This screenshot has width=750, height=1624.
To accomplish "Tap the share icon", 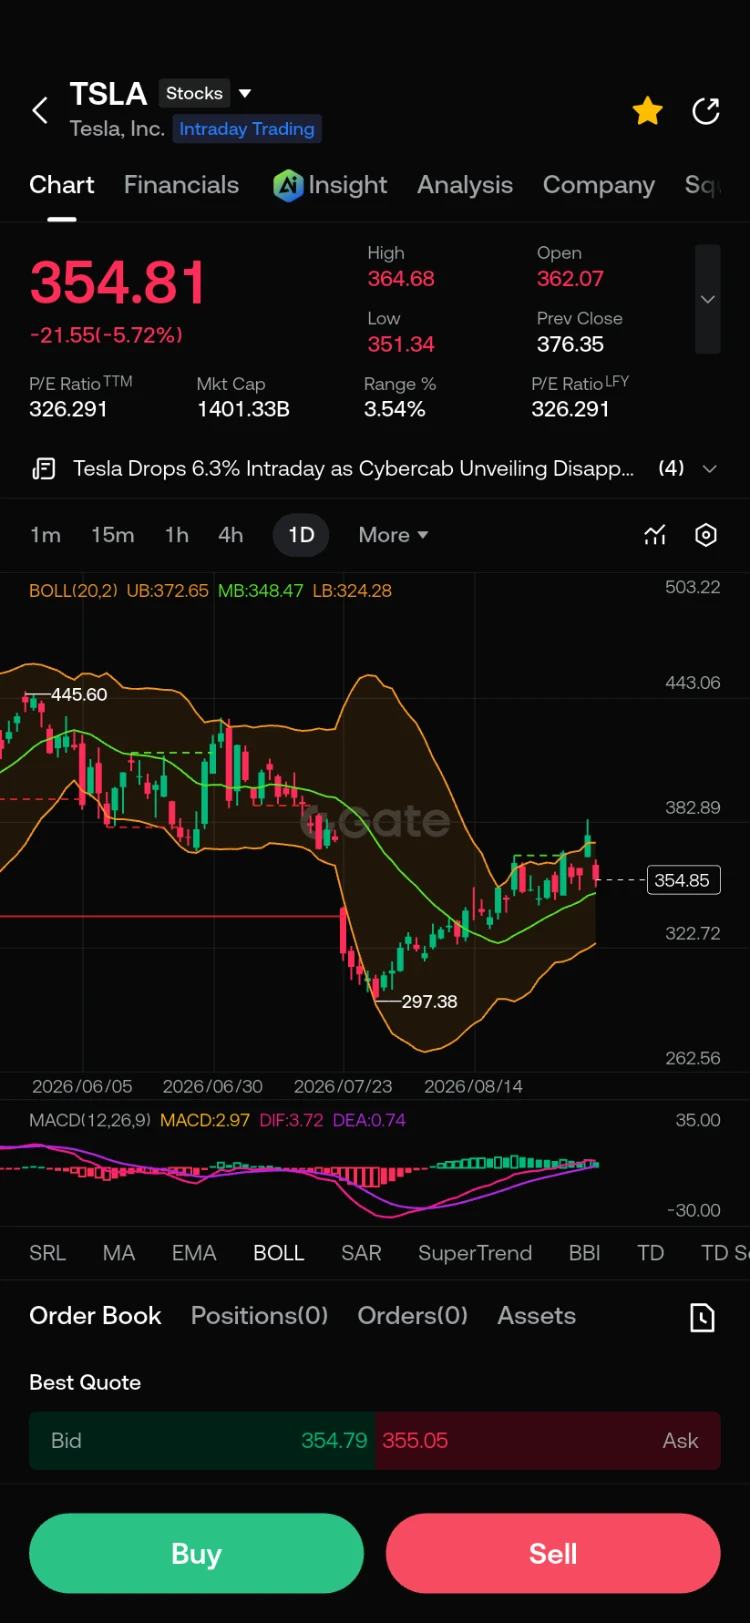I will coord(706,111).
